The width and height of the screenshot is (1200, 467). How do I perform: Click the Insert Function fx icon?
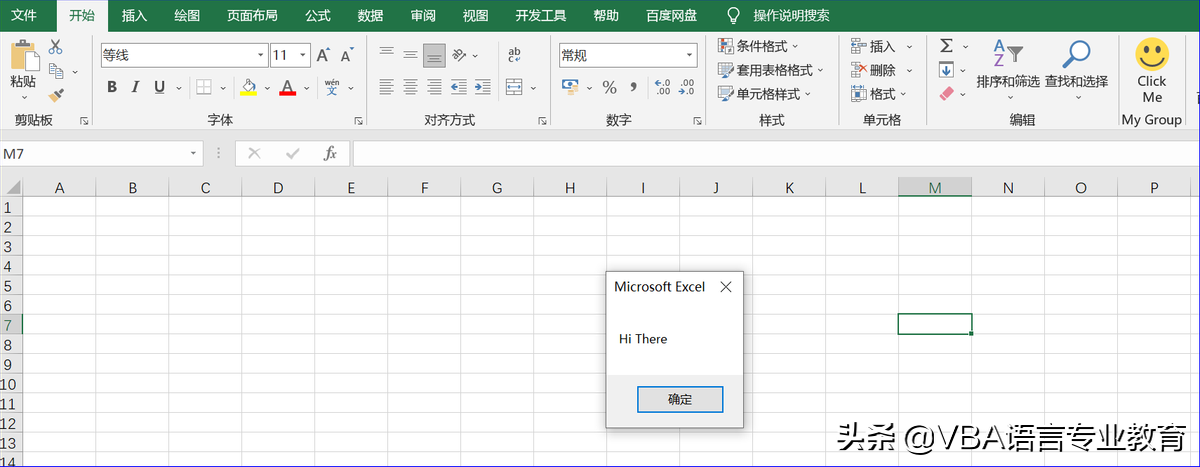[329, 153]
